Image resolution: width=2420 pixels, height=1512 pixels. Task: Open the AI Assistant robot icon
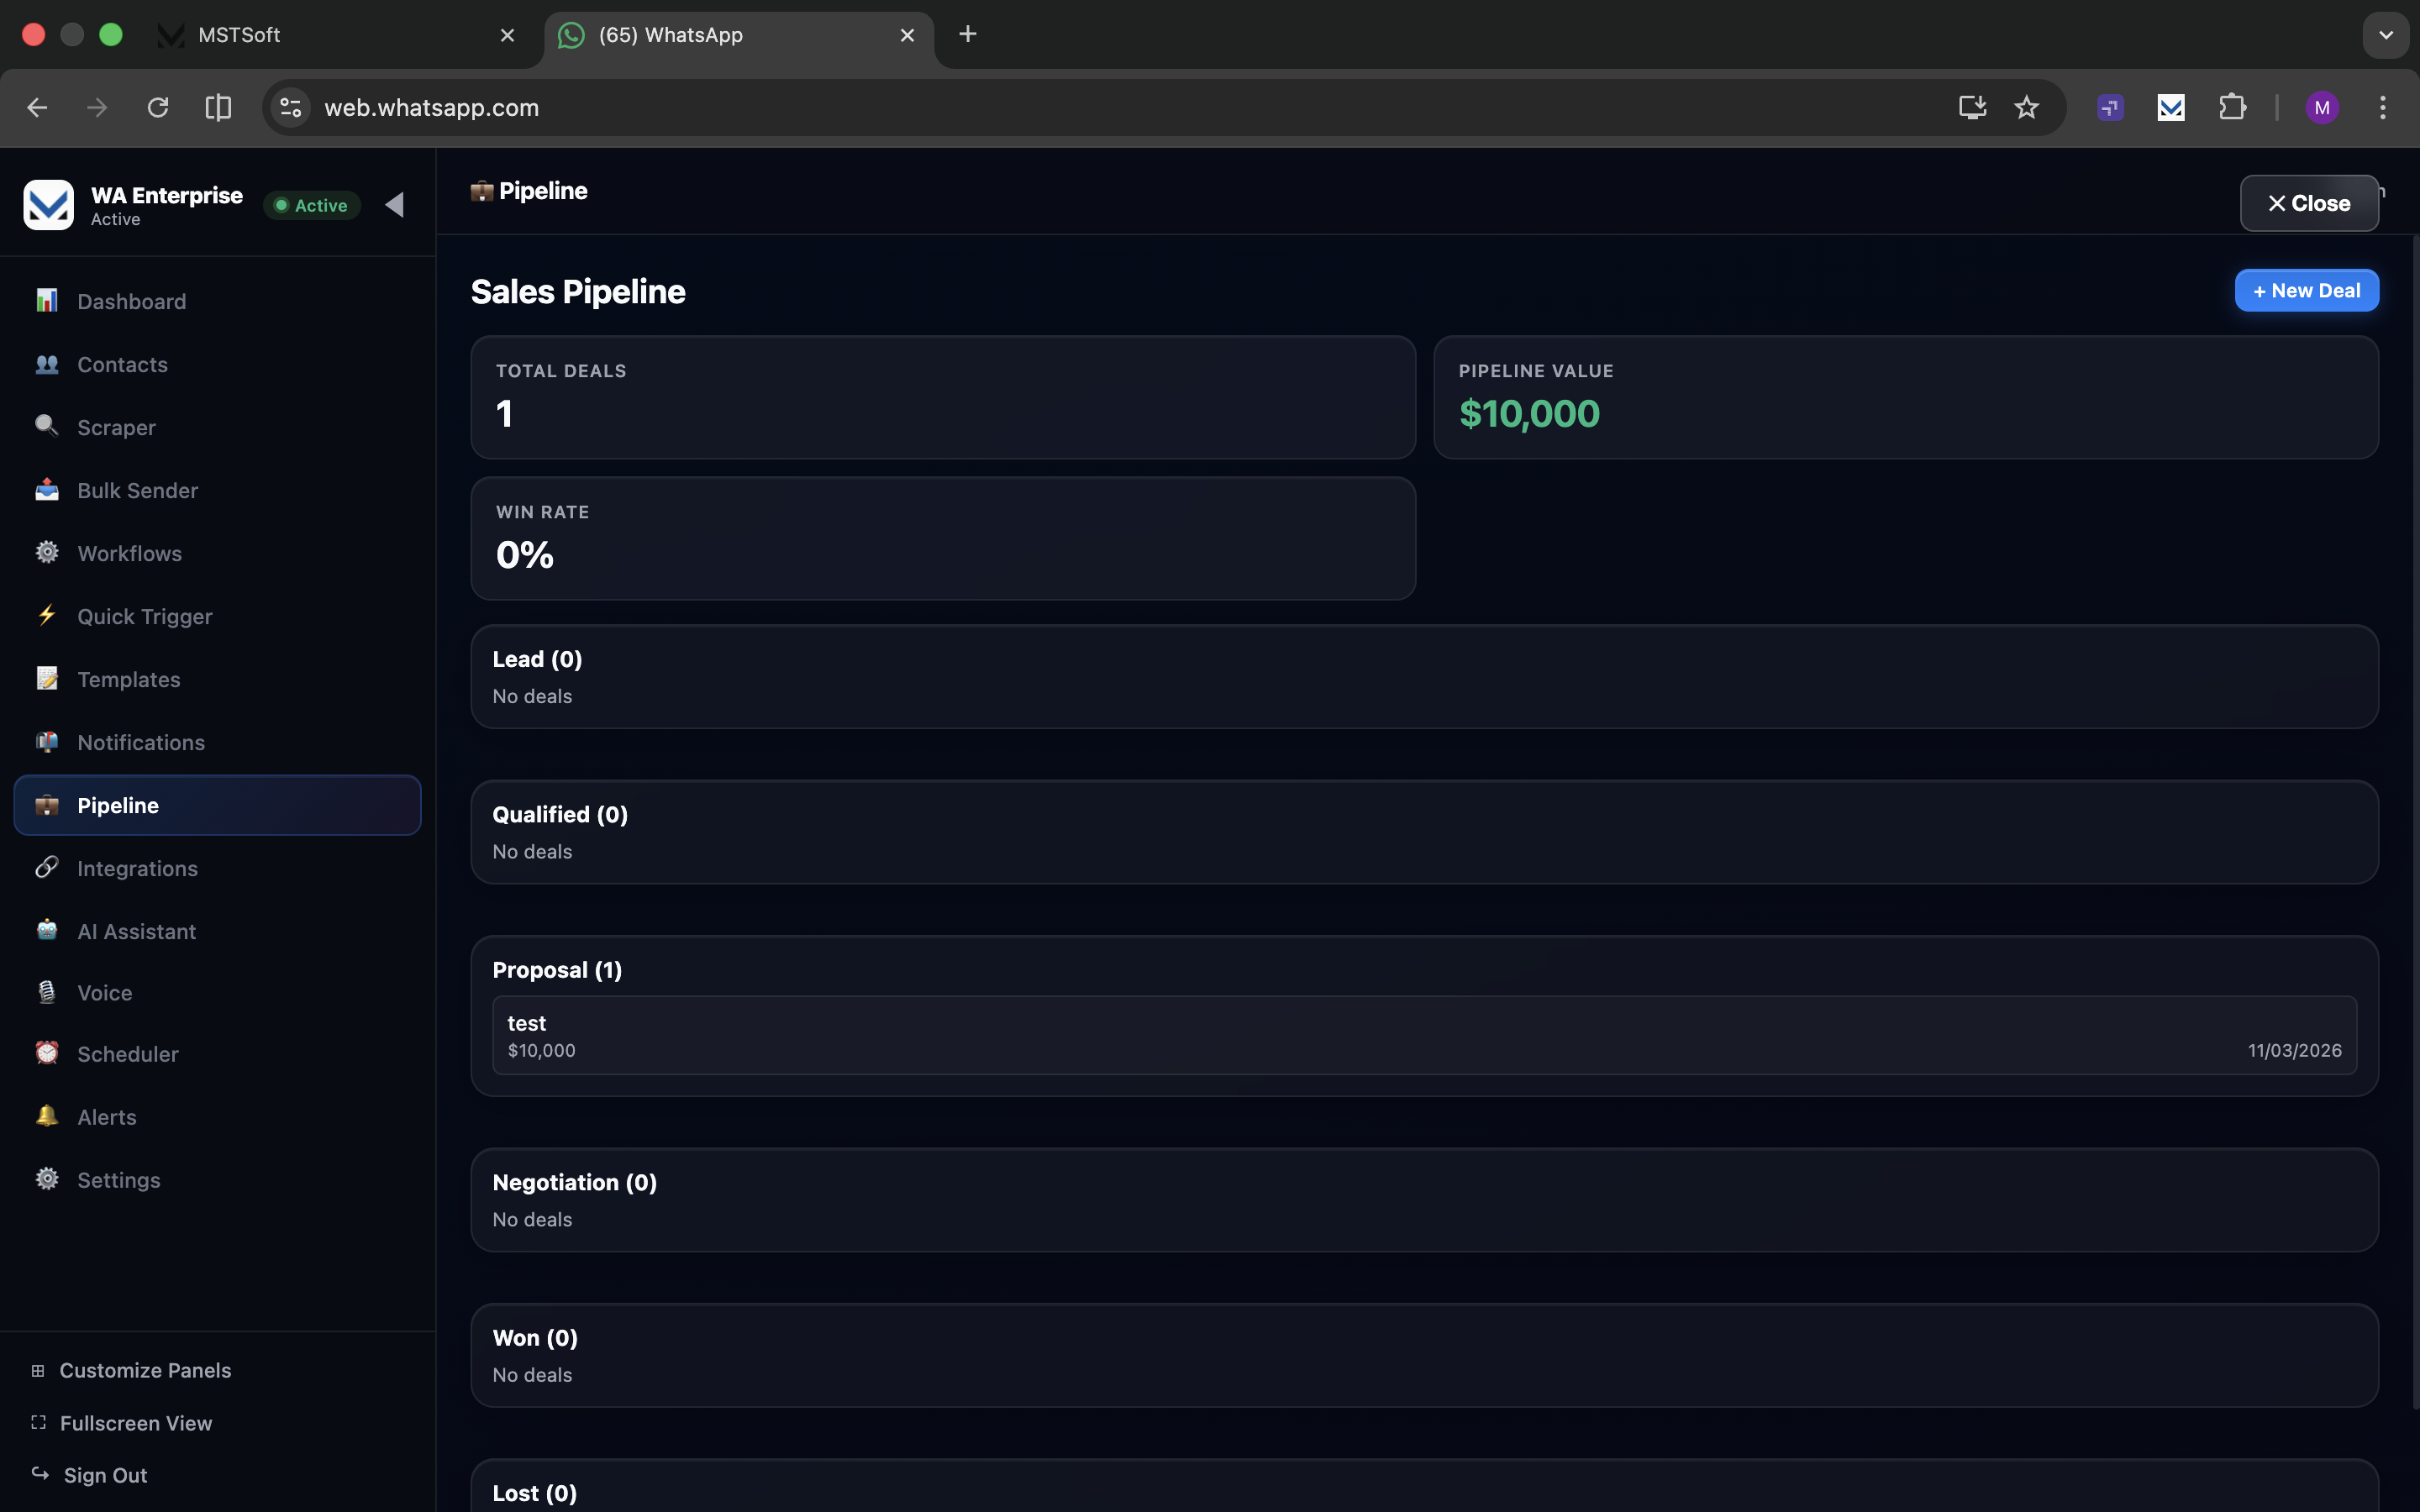pyautogui.click(x=47, y=930)
